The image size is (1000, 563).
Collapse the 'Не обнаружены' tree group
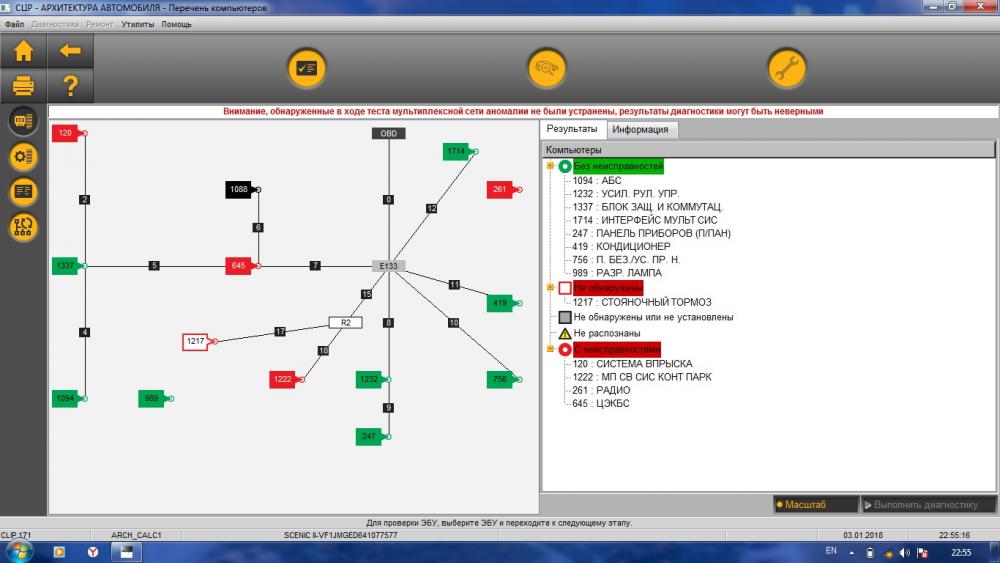pyautogui.click(x=550, y=288)
